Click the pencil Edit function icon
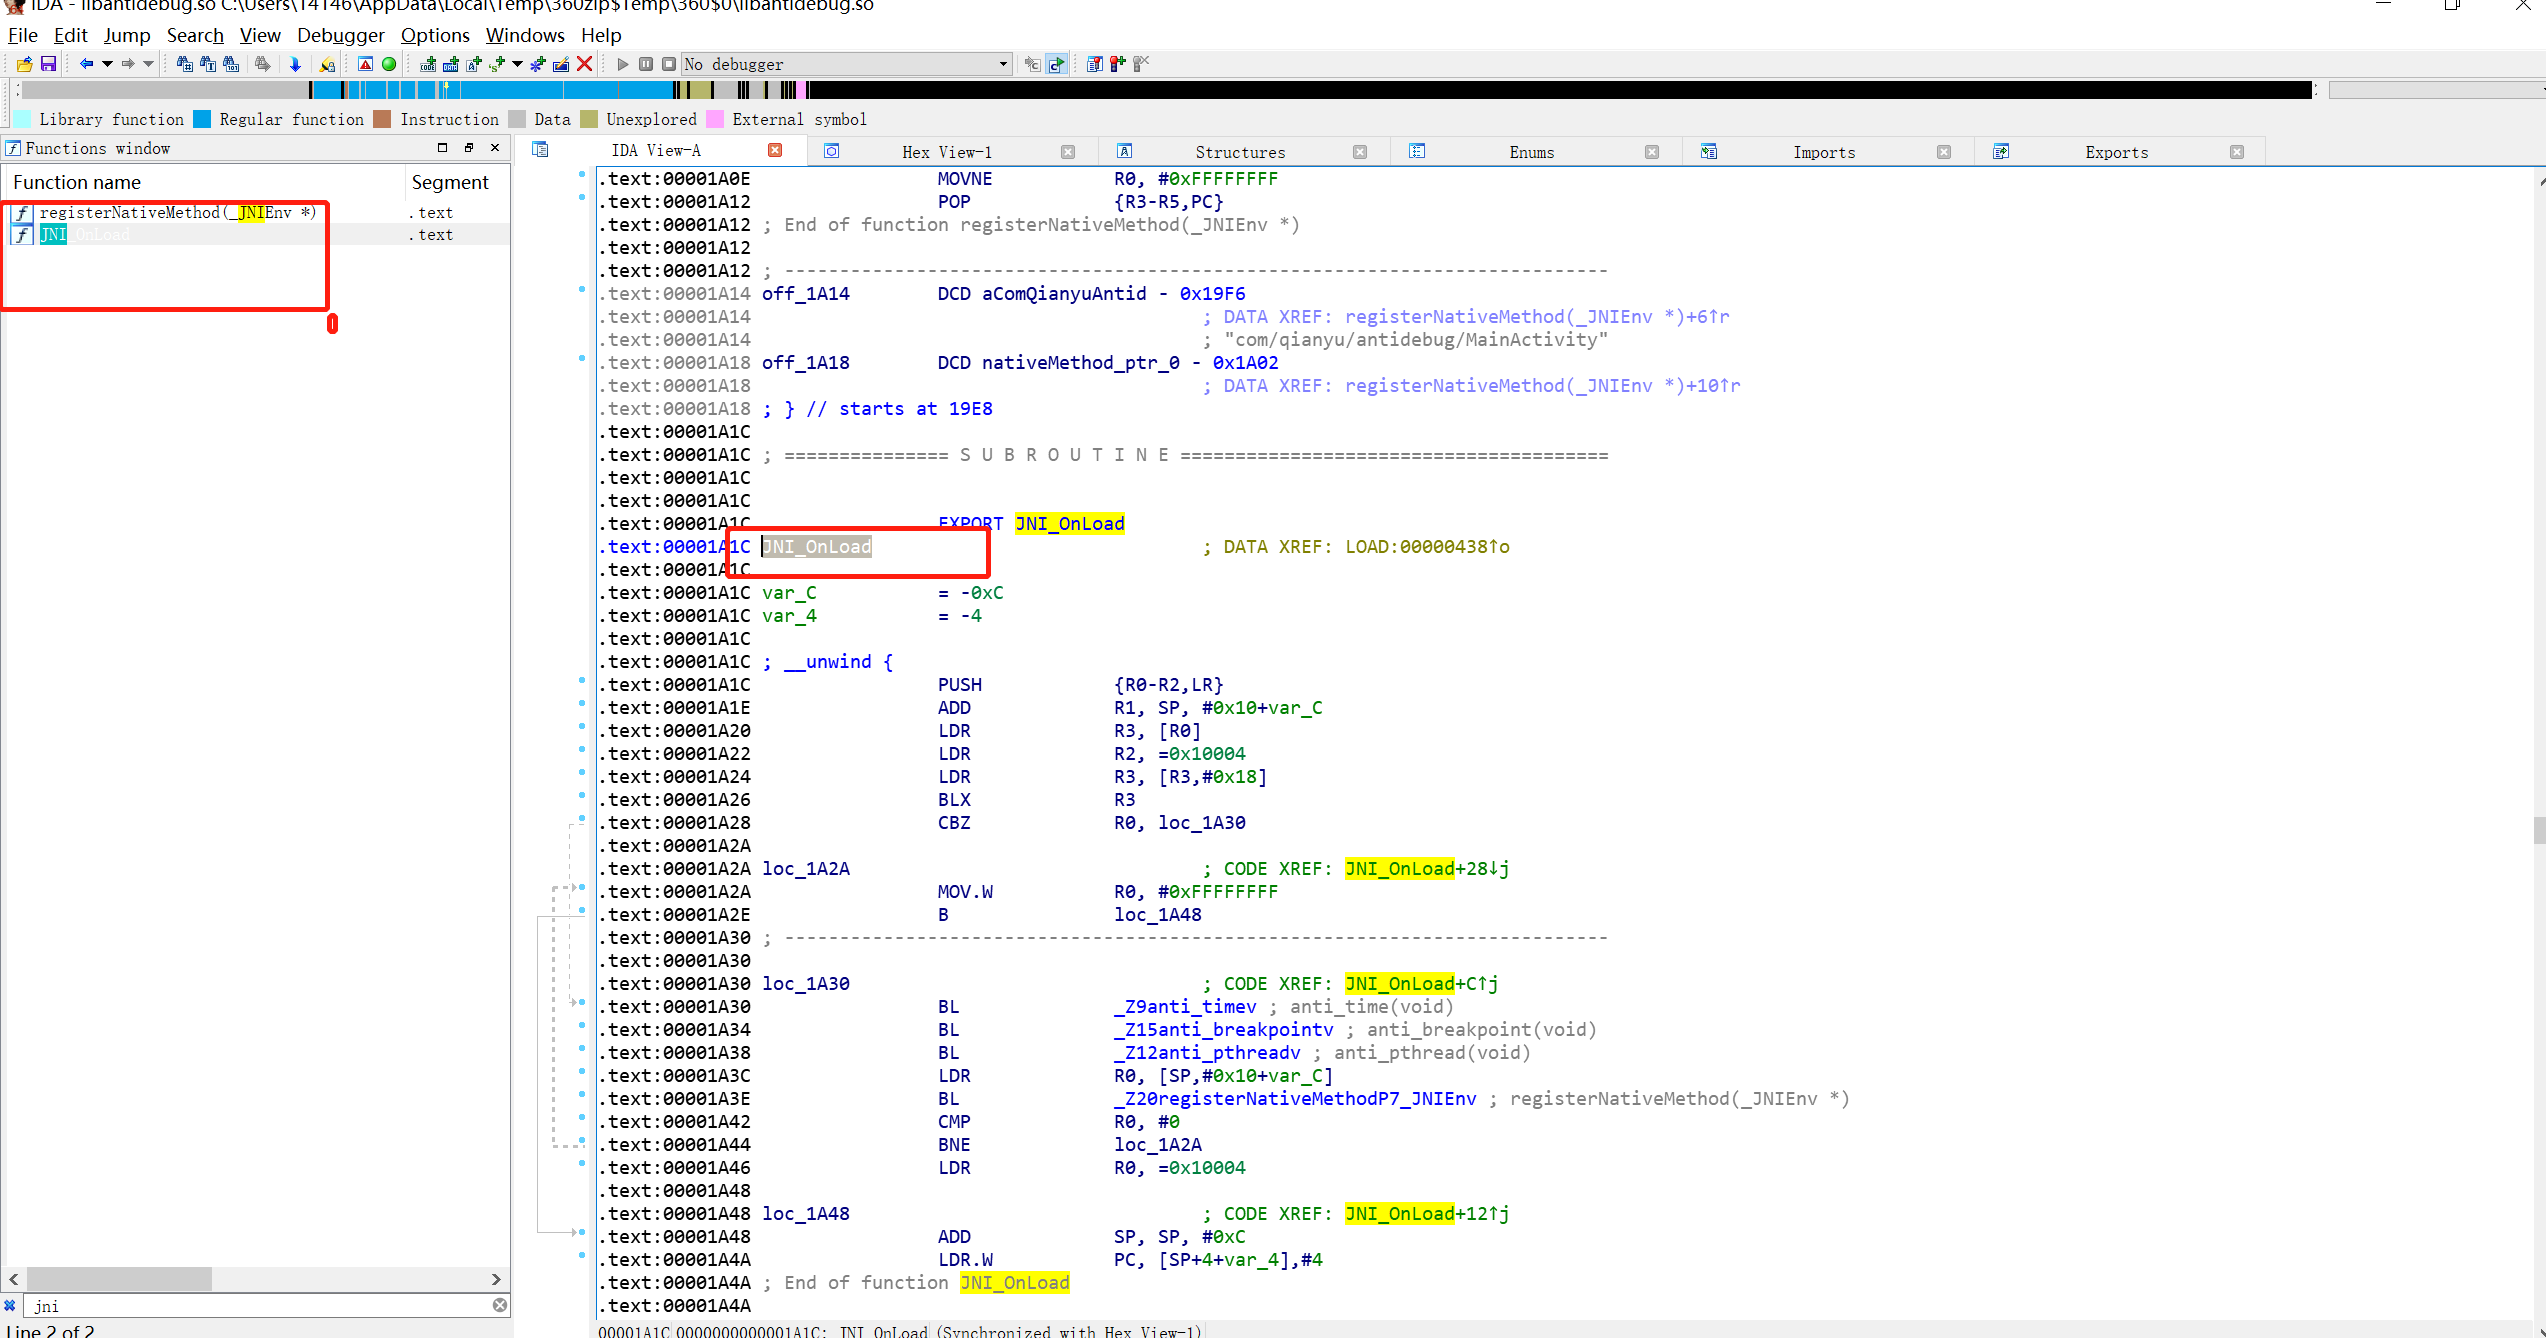2546x1338 pixels. 561,64
